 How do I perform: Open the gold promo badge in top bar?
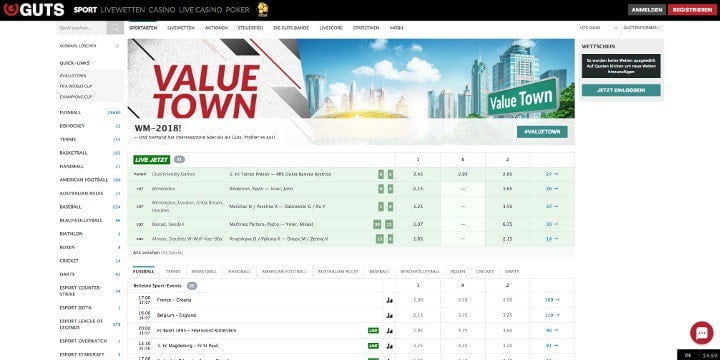coord(262,9)
